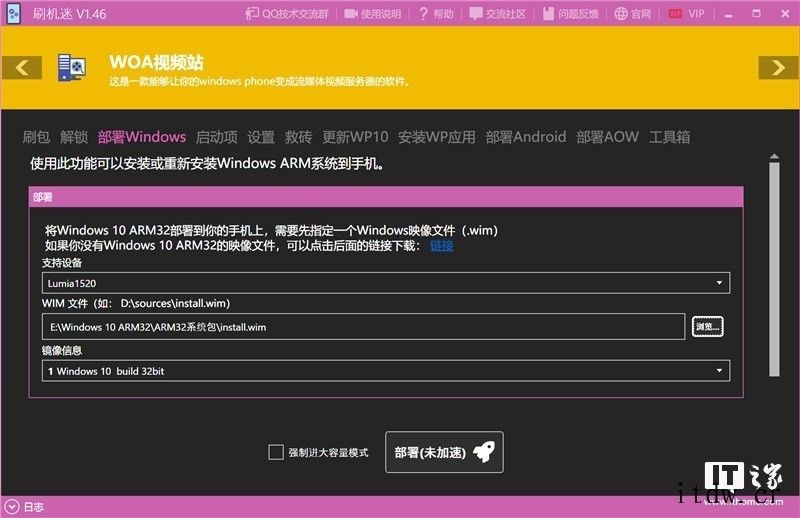Select 部署Windows tab
The width and height of the screenshot is (800, 518).
coord(142,137)
